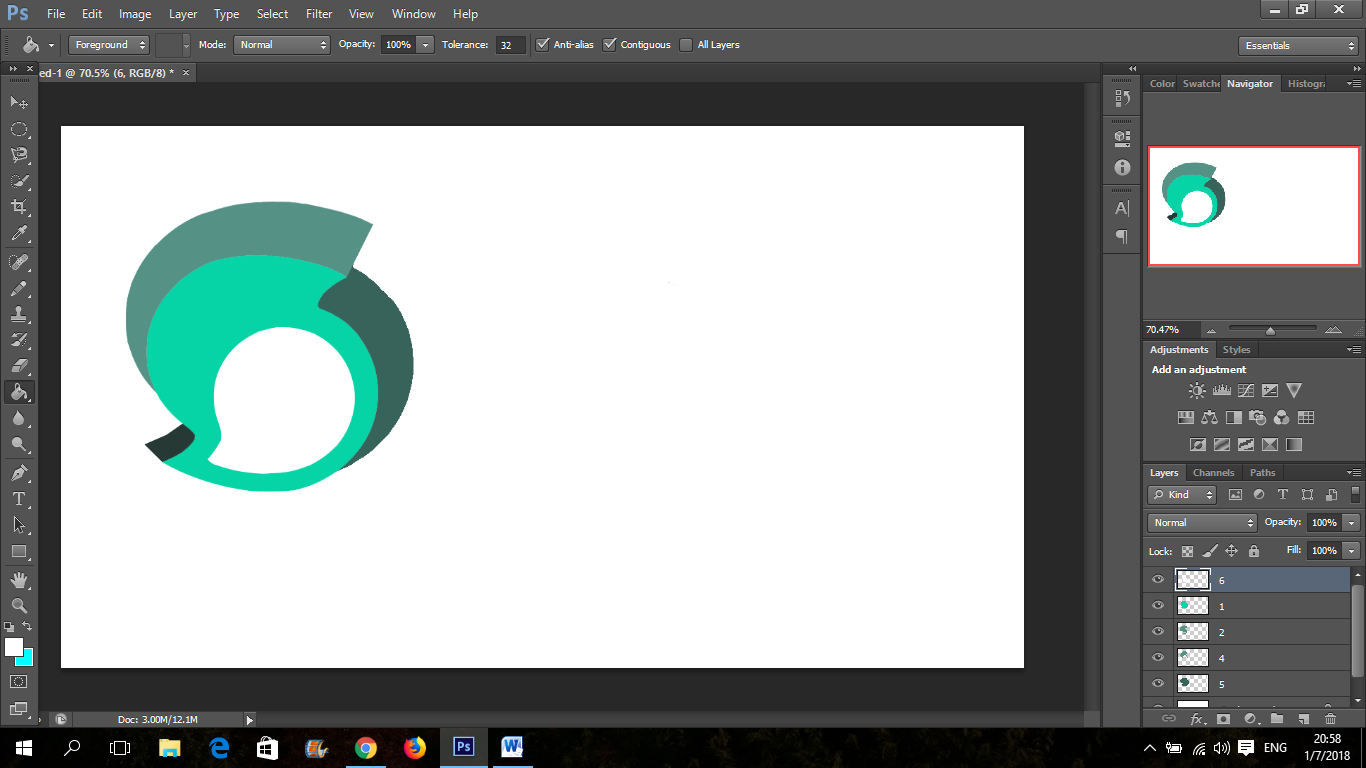Add a layer mask
1366x768 pixels.
point(1223,719)
